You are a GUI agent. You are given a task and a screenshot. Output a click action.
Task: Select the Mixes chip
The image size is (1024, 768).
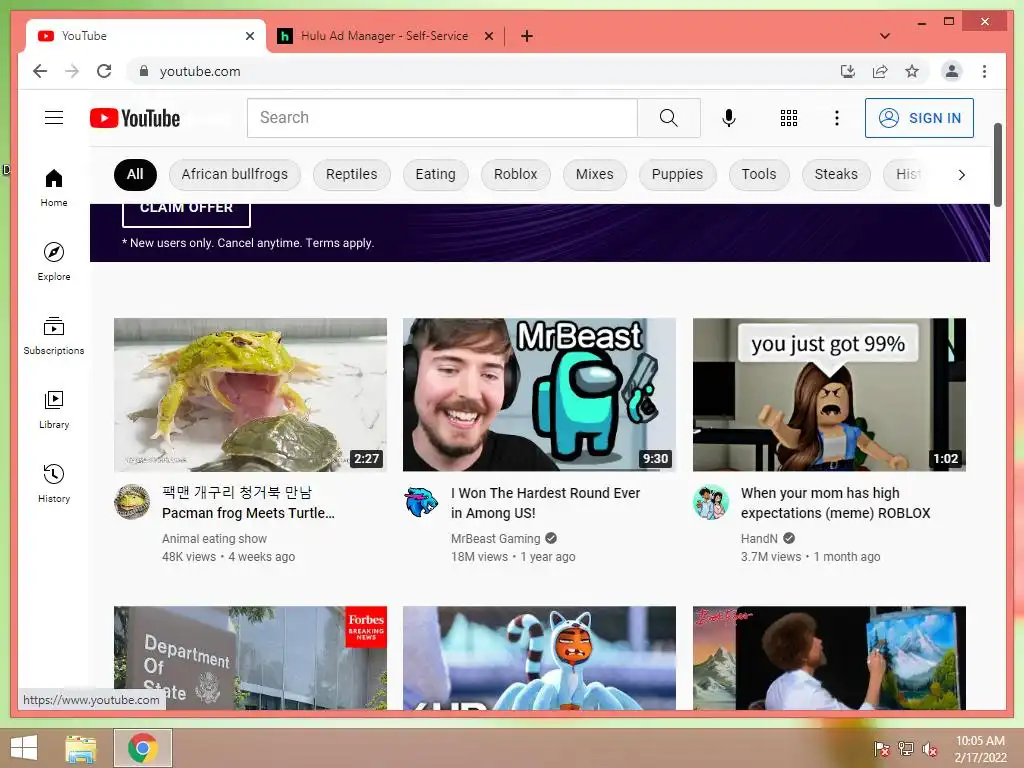[594, 174]
